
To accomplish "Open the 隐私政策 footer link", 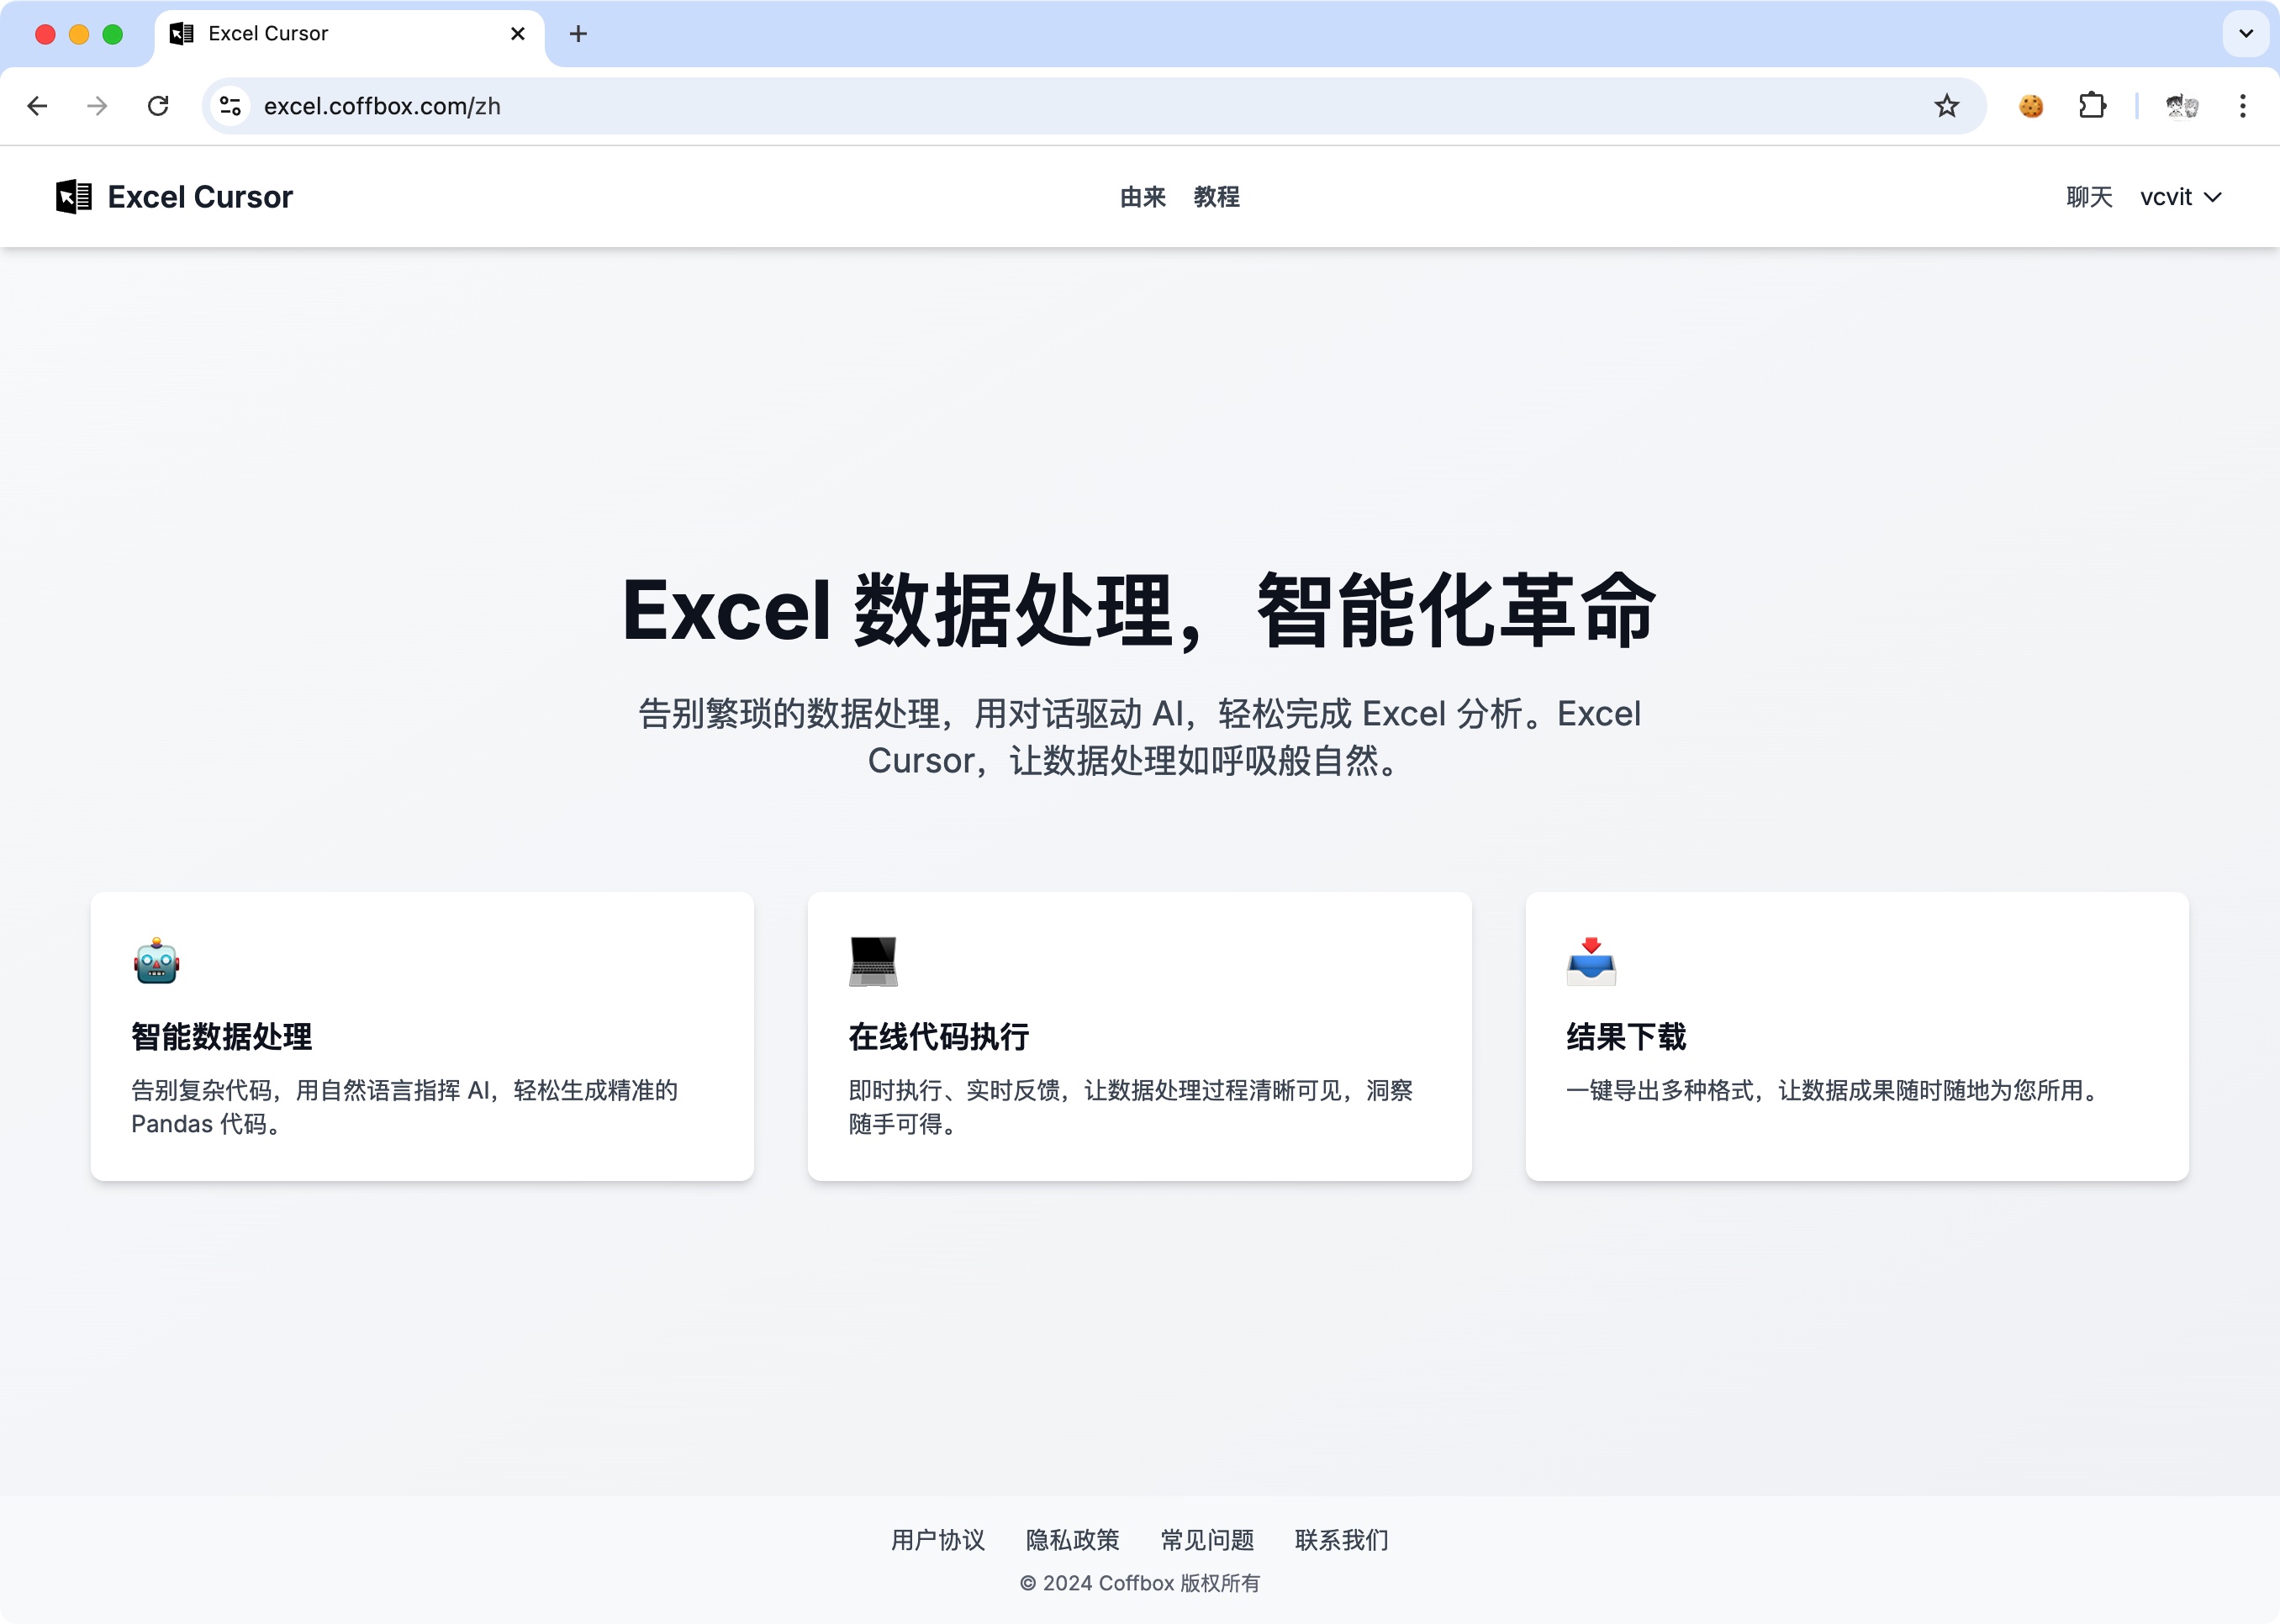I will coord(1073,1540).
